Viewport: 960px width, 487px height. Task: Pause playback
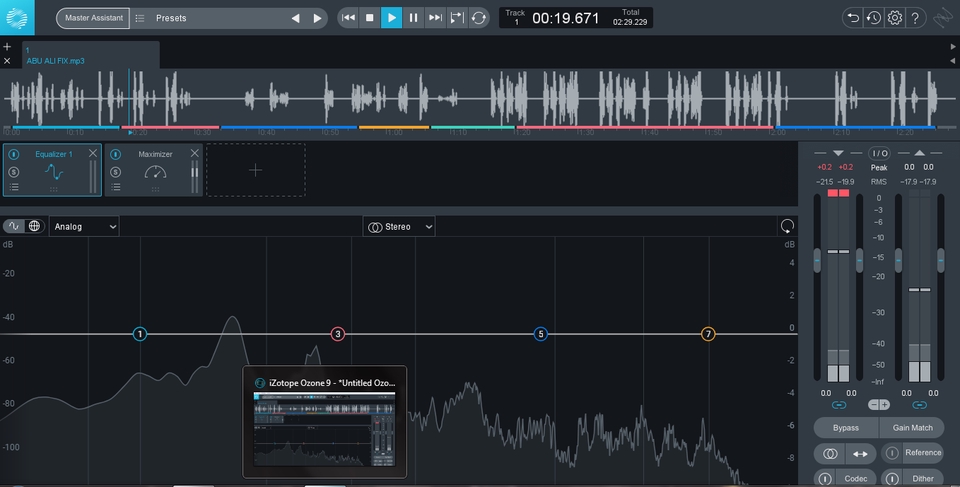(413, 18)
